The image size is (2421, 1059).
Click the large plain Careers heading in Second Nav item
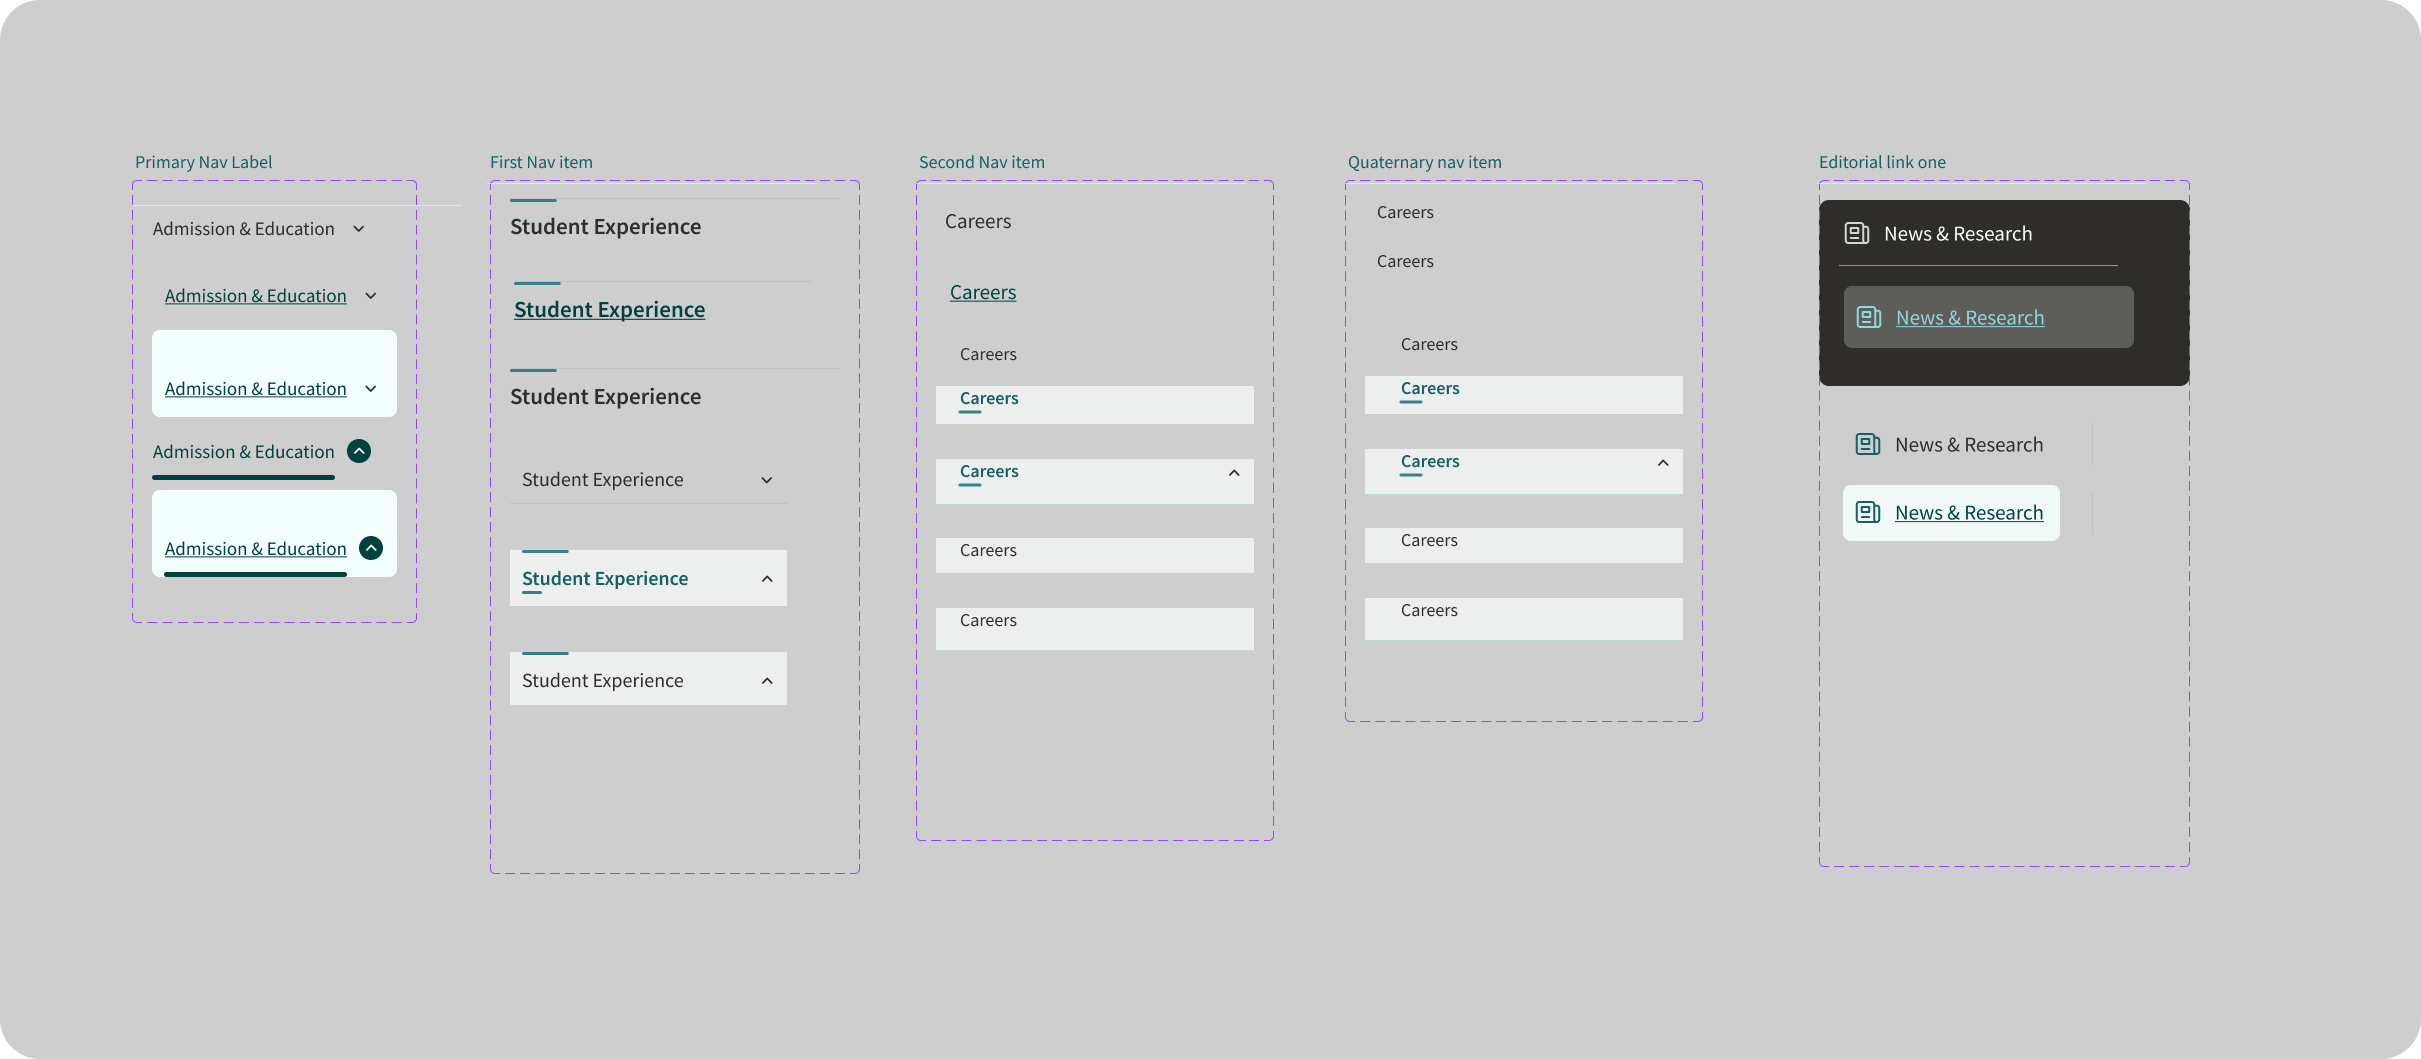pyautogui.click(x=978, y=222)
